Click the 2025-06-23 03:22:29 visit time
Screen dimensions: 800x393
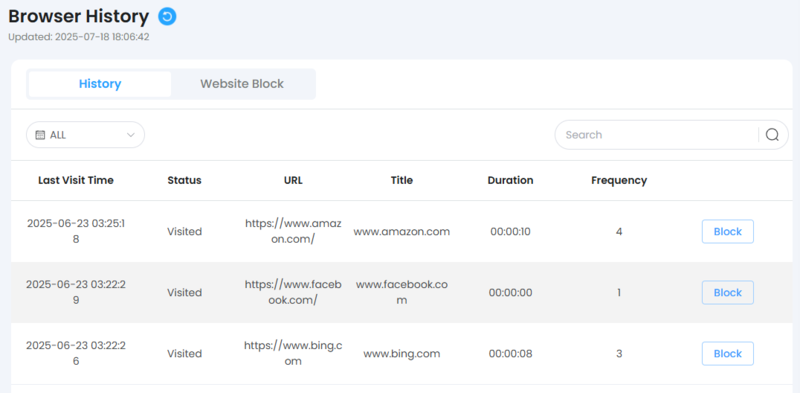pyautogui.click(x=76, y=292)
